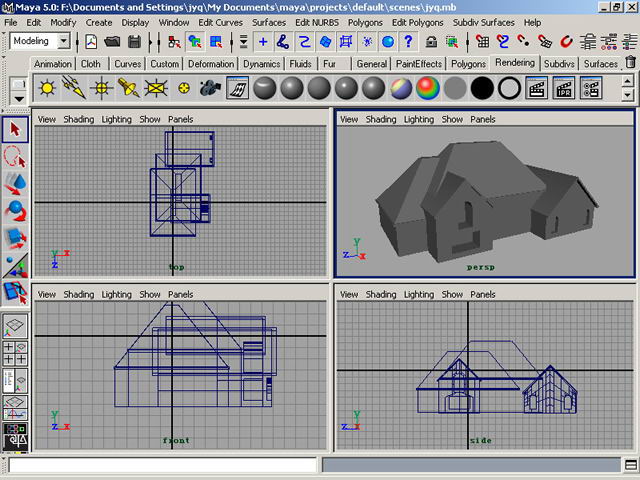Switch to the four-view layout

15,354
